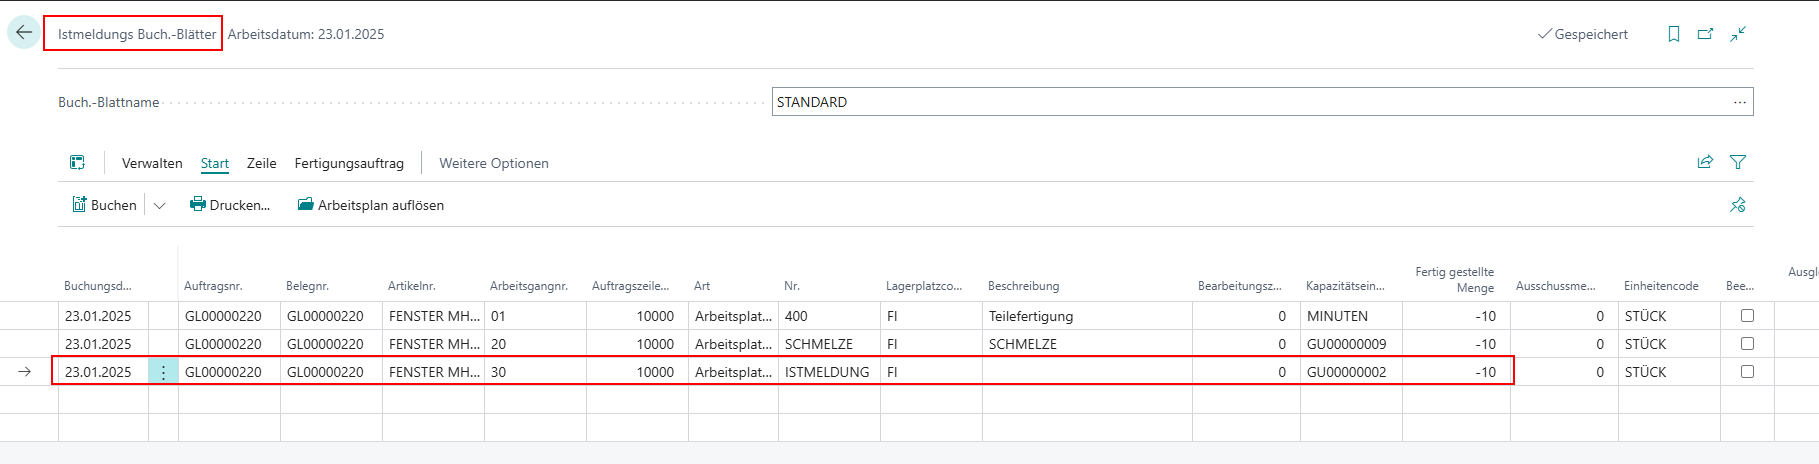Image resolution: width=1819 pixels, height=464 pixels.
Task: Switch to the Fertigungsauftrag tab
Action: click(349, 163)
